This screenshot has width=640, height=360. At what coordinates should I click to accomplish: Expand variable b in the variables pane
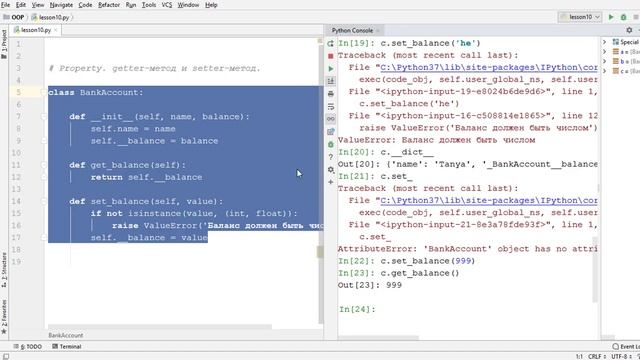(605, 61)
